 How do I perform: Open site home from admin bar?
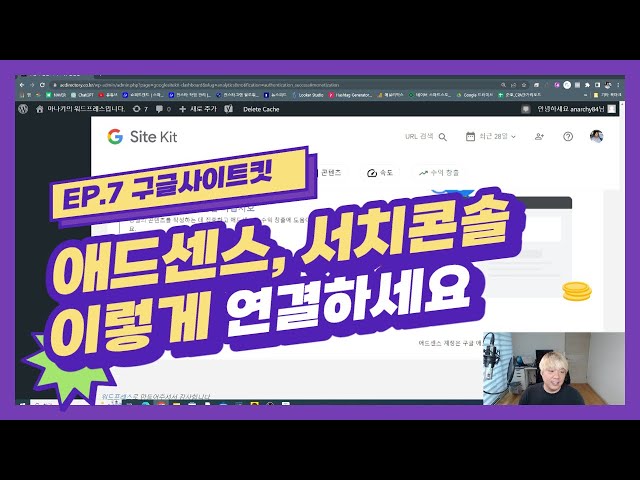tap(80, 109)
